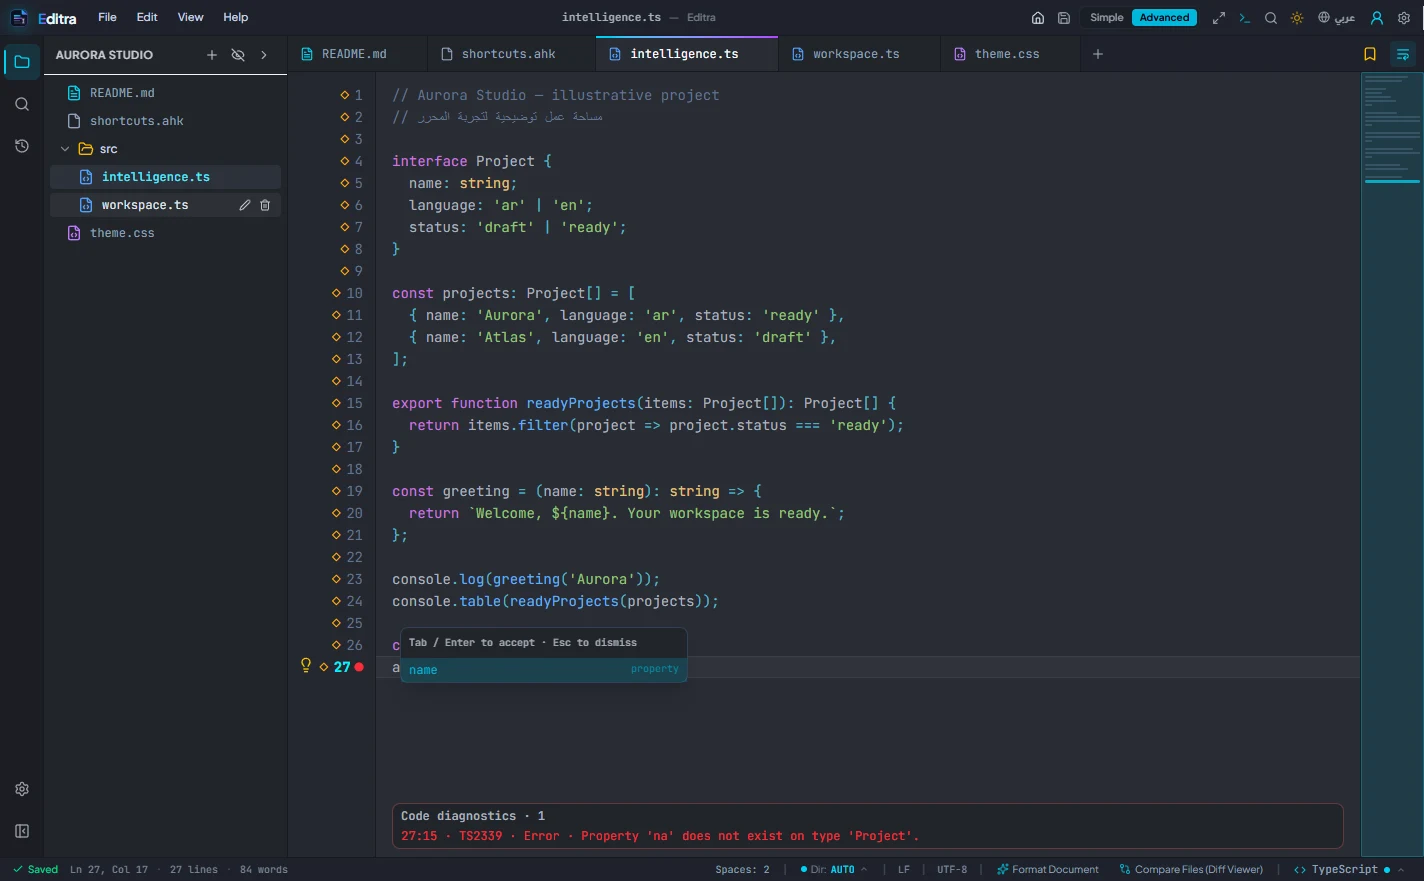Click the sidebar panel layout icon at bottom
Screen dimensions: 1424x881
click(22, 831)
